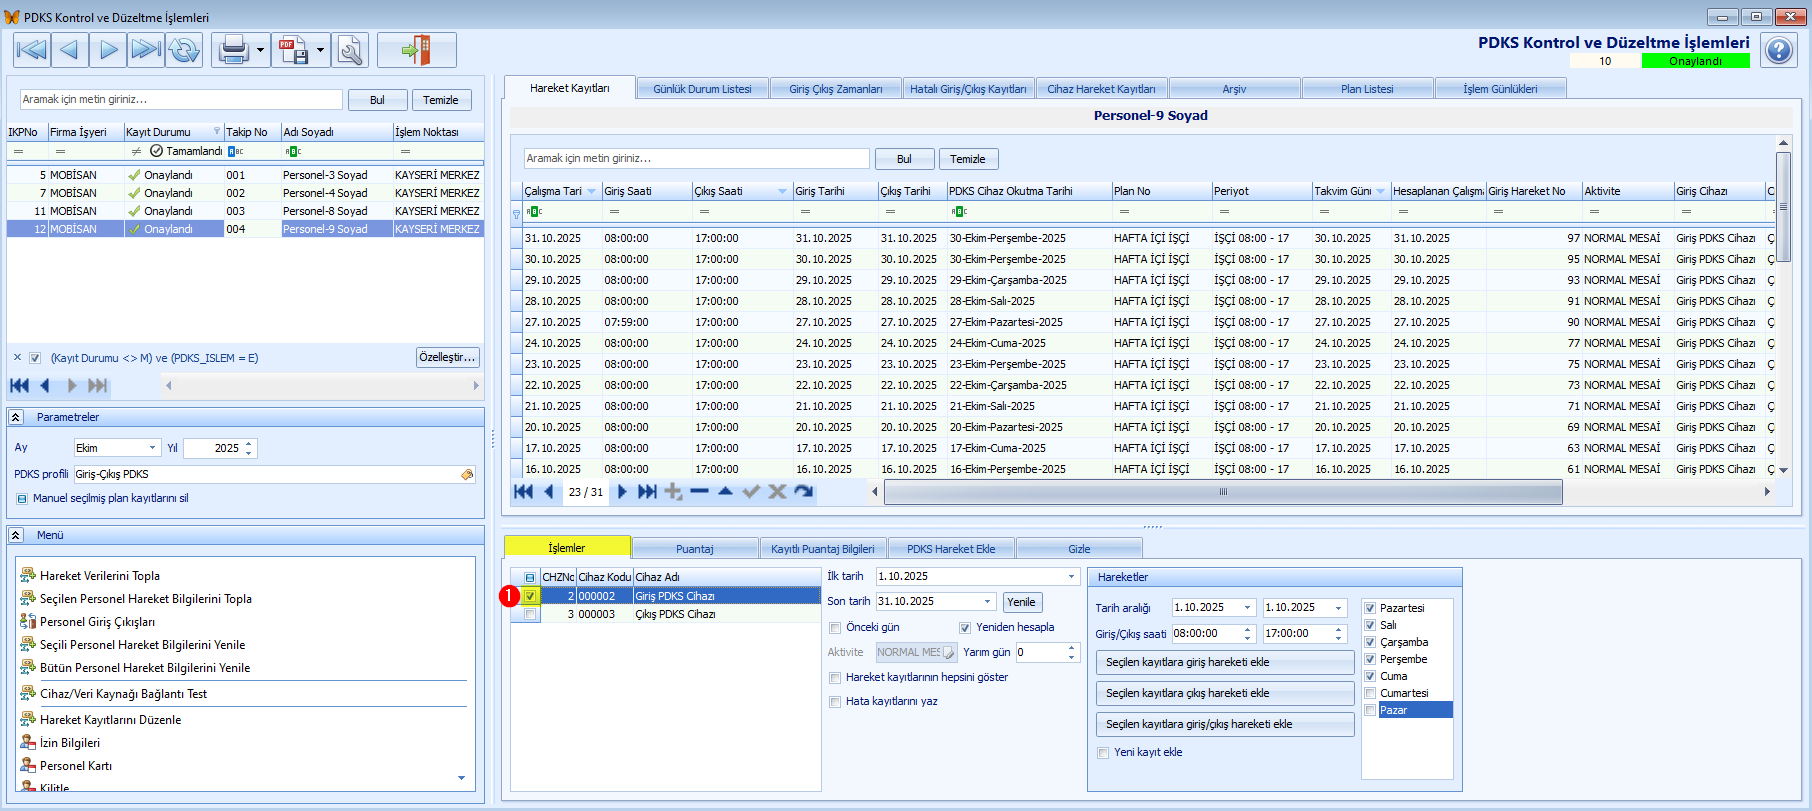
Task: Click the blue help question mark icon
Action: [1779, 50]
